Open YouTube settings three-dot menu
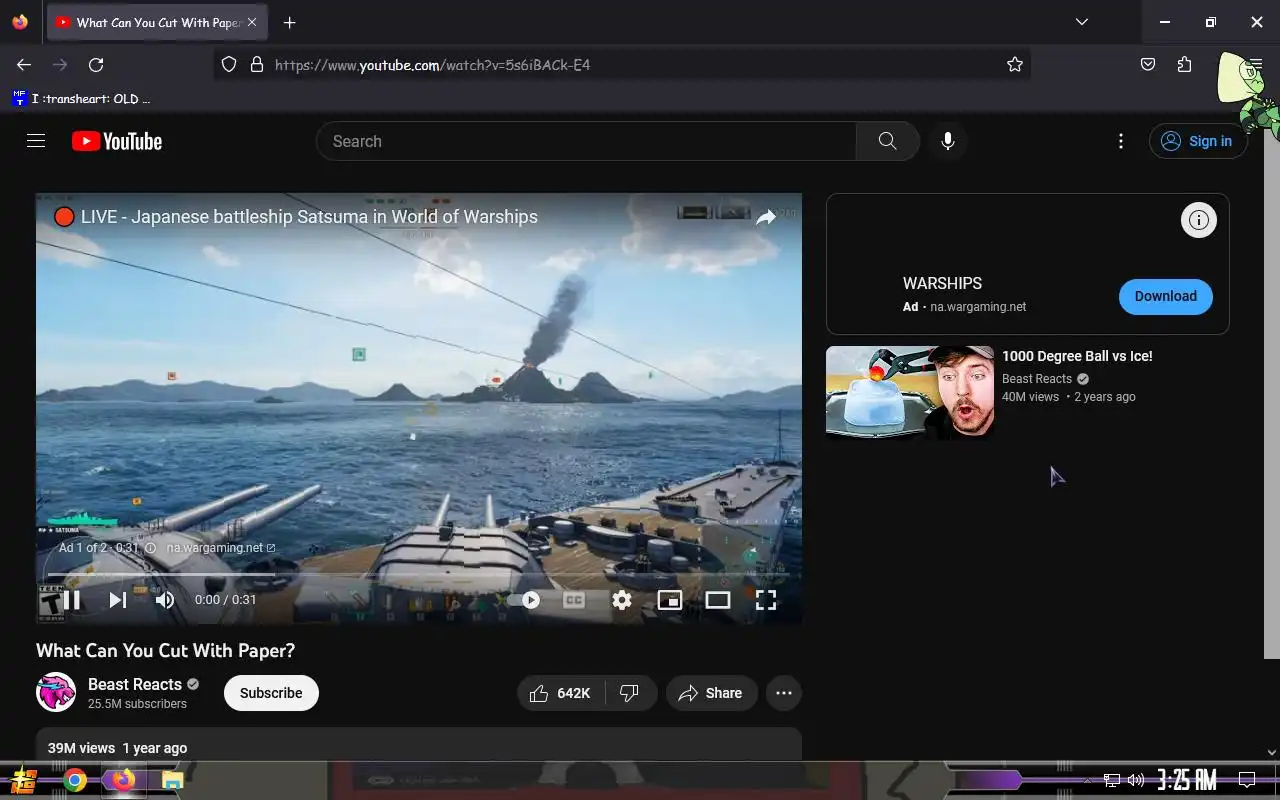This screenshot has width=1280, height=800. click(x=1121, y=141)
